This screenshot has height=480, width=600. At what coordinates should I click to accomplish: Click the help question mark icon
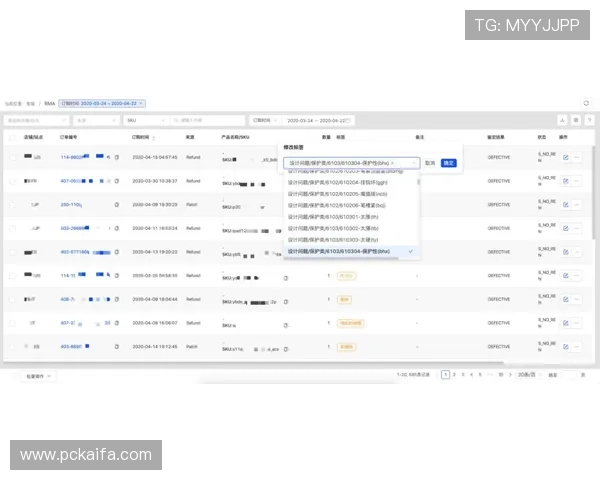(588, 119)
